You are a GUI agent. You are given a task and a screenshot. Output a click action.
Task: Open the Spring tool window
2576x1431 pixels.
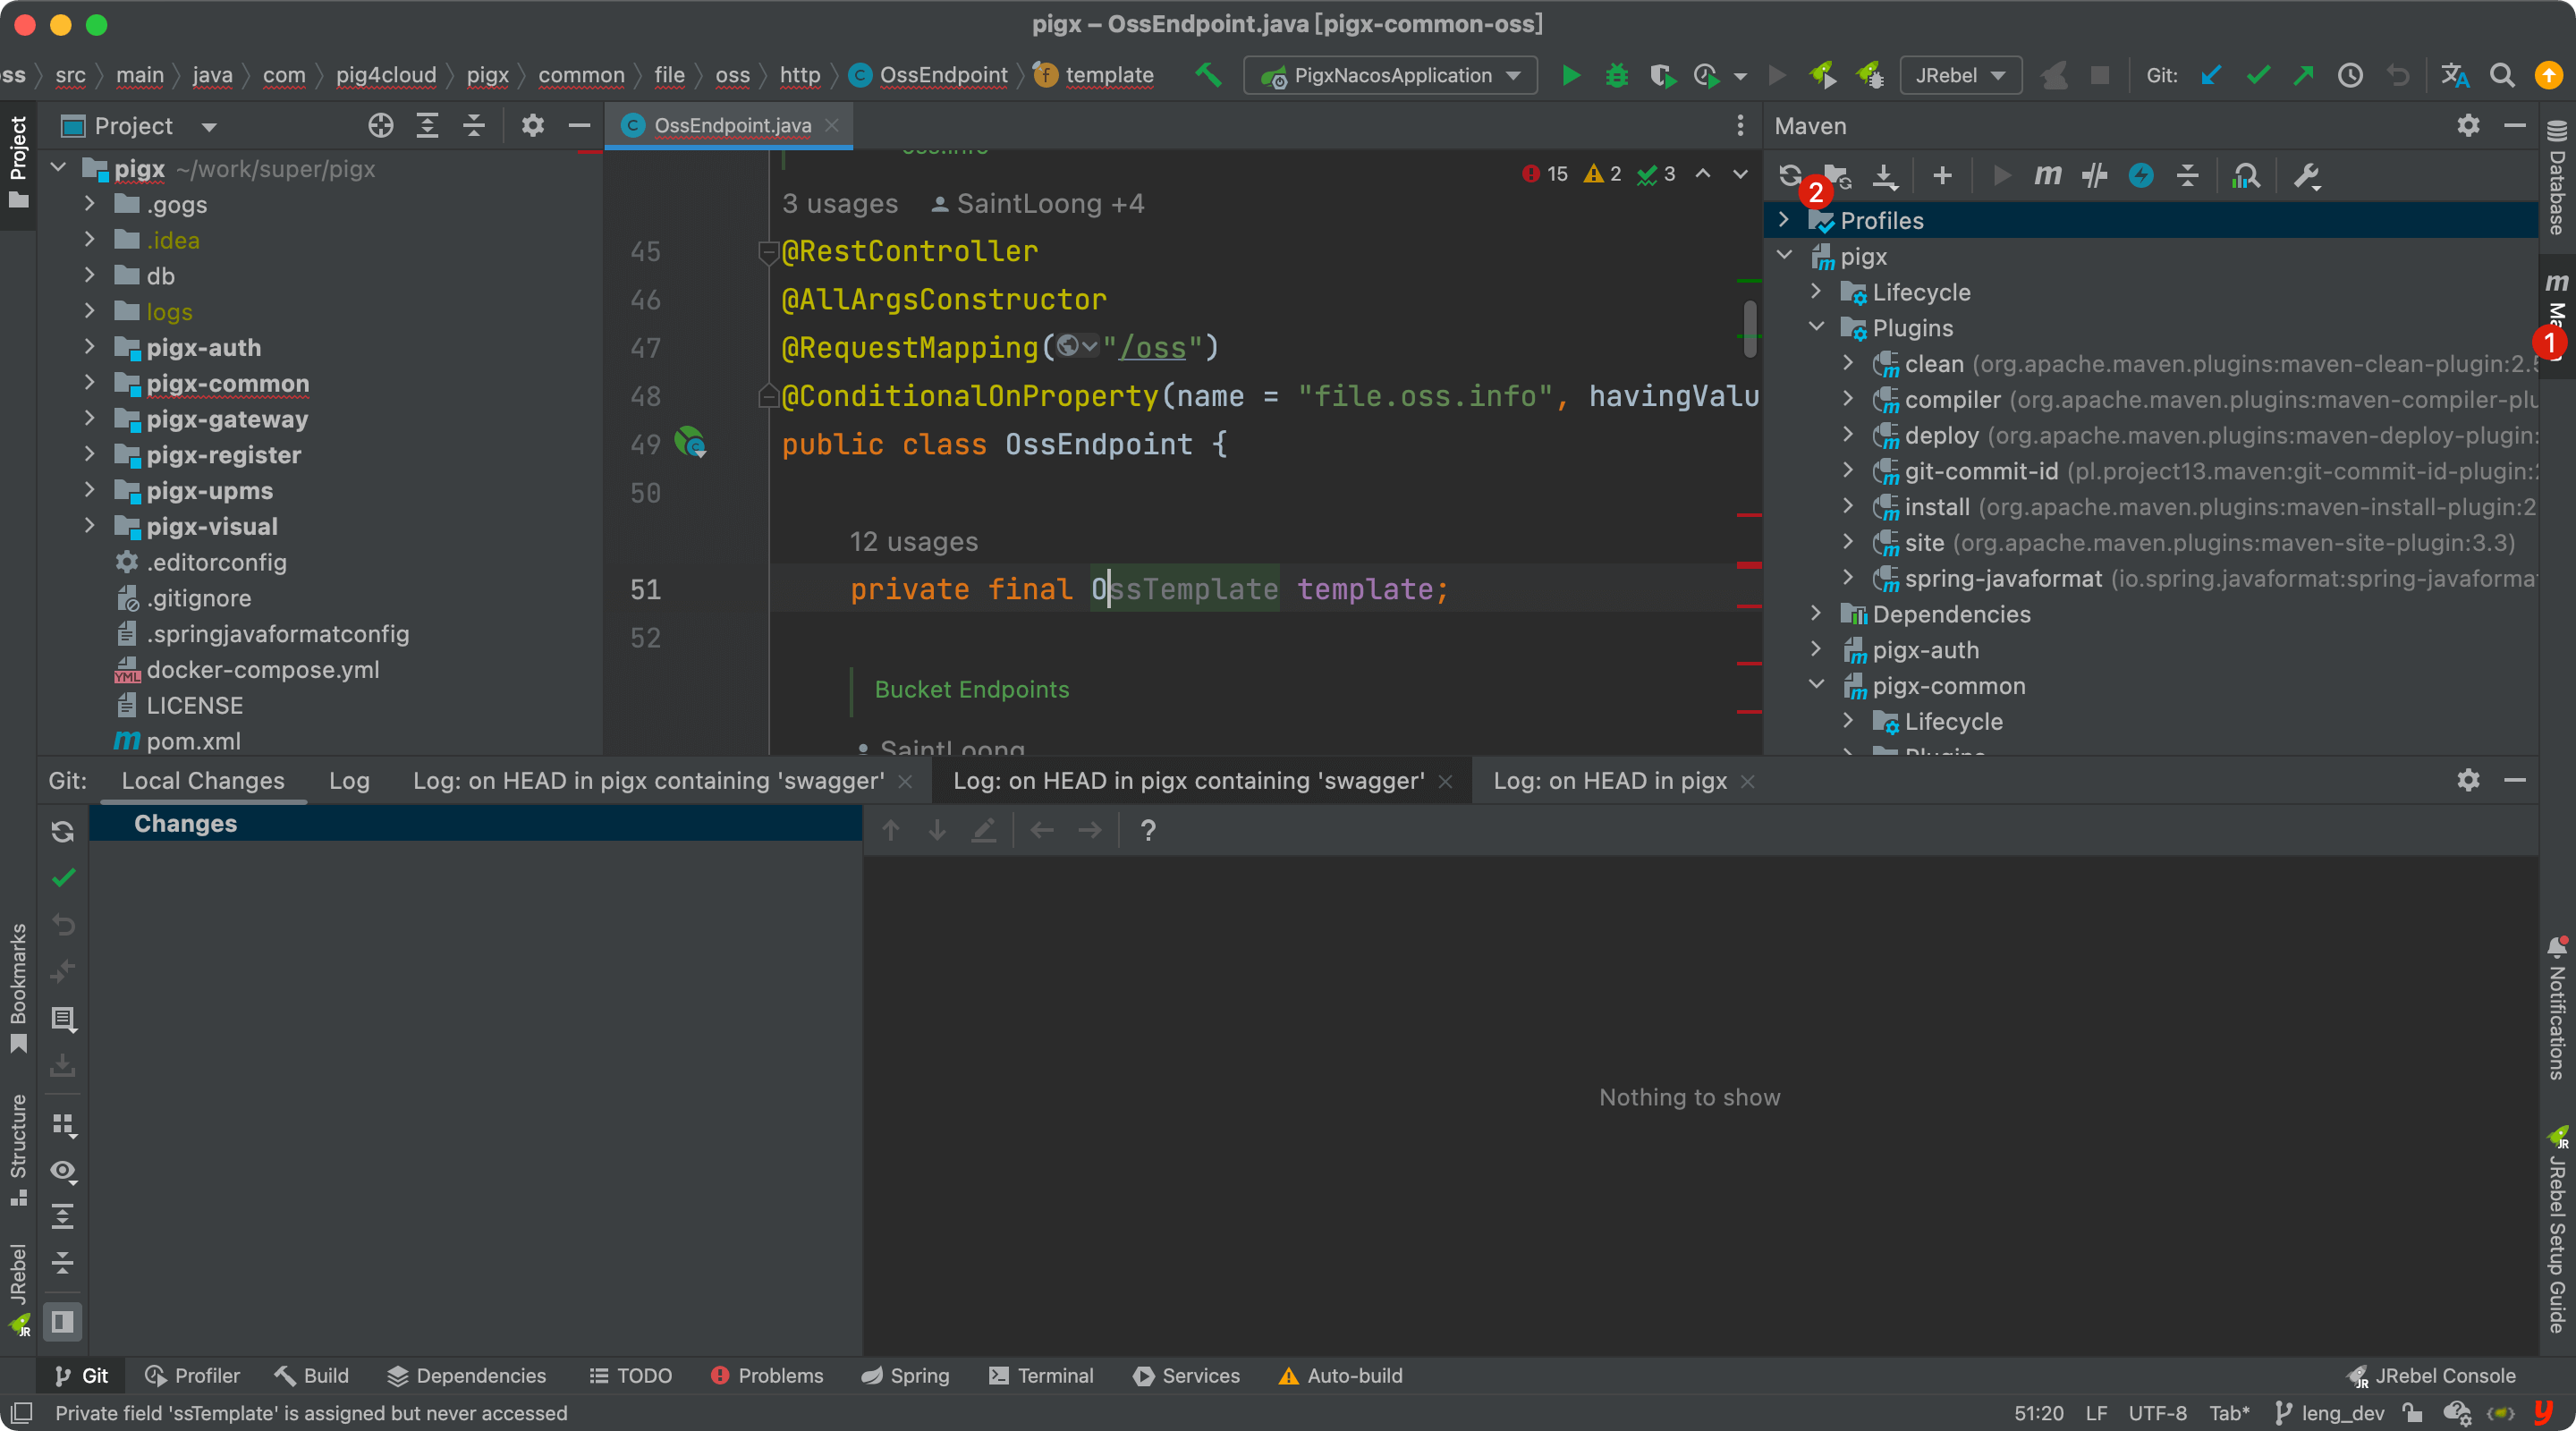905,1375
